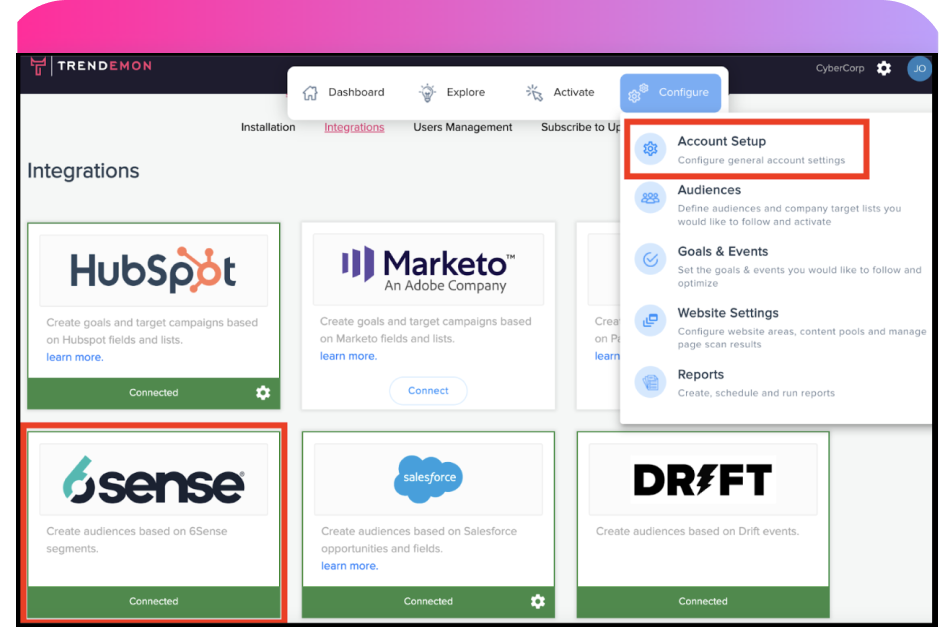Screen dimensions: 948x627
Task: Choose Audiences from Configure menu
Action: click(x=778, y=205)
